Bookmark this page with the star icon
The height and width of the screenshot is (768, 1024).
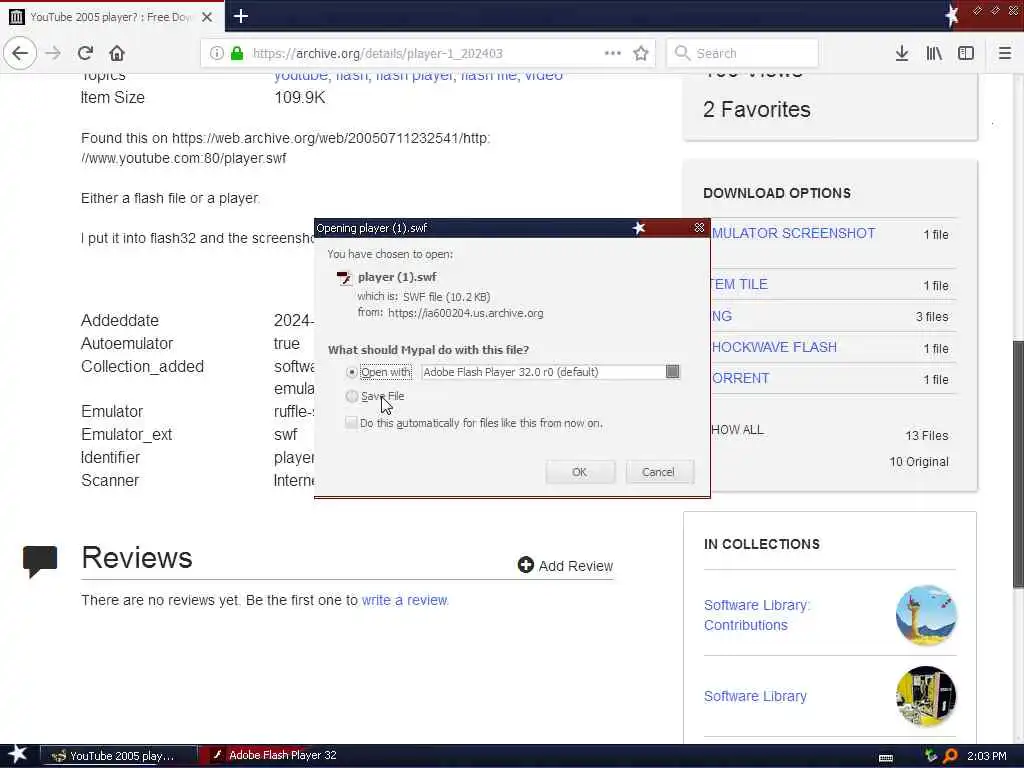pyautogui.click(x=641, y=53)
